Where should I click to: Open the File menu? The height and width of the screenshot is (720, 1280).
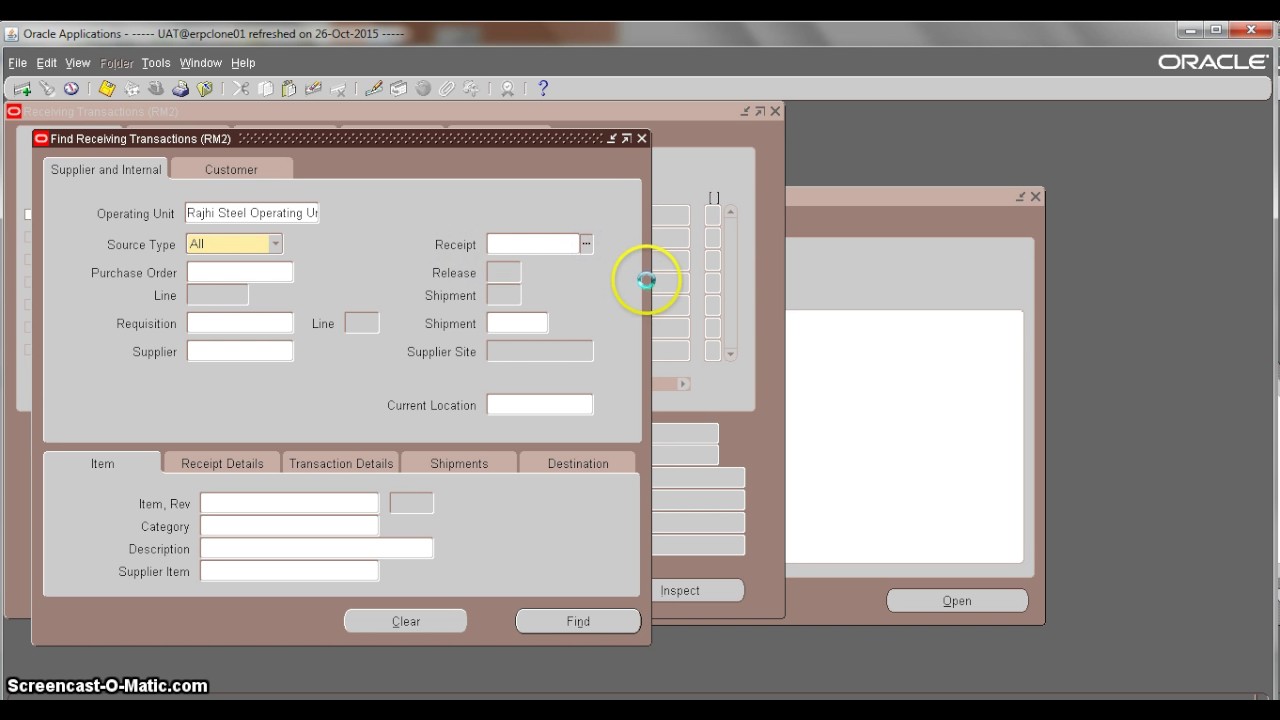pyautogui.click(x=18, y=63)
